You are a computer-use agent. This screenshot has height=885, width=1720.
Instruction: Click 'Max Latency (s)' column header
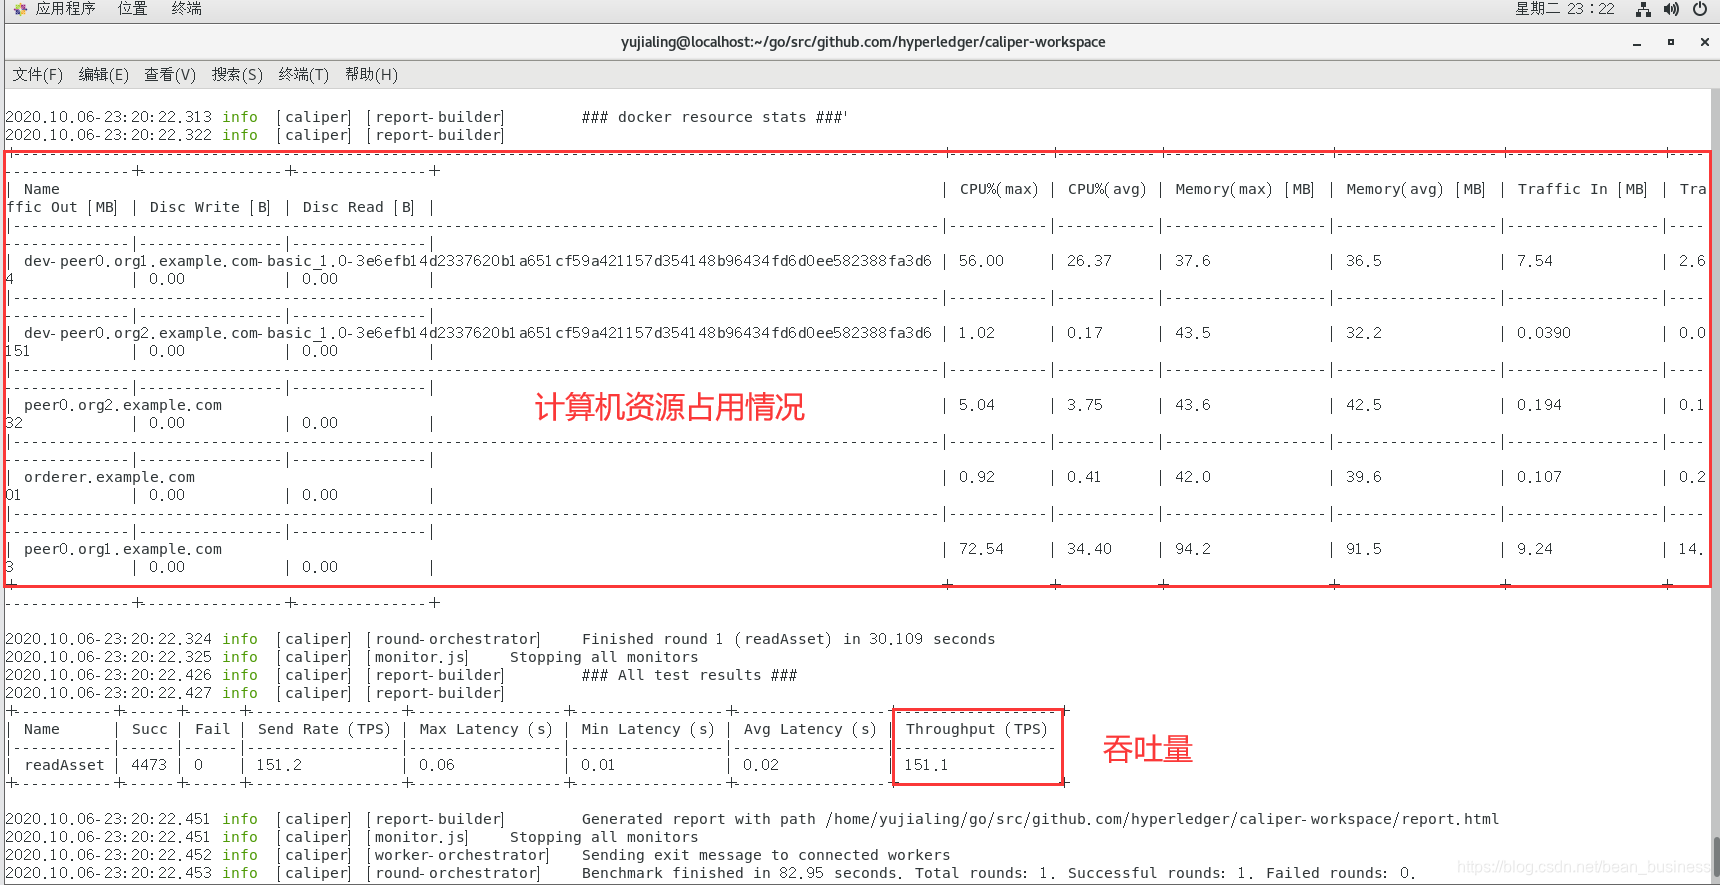pyautogui.click(x=486, y=729)
